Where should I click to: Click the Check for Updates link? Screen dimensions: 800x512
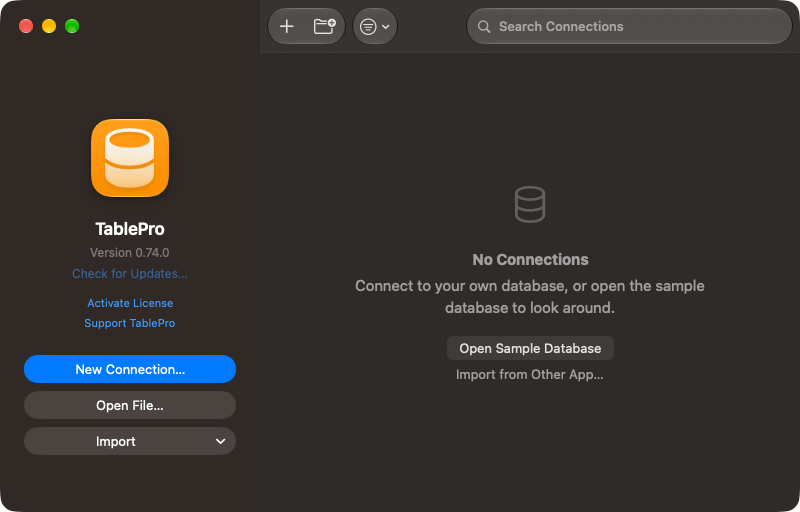pos(130,274)
